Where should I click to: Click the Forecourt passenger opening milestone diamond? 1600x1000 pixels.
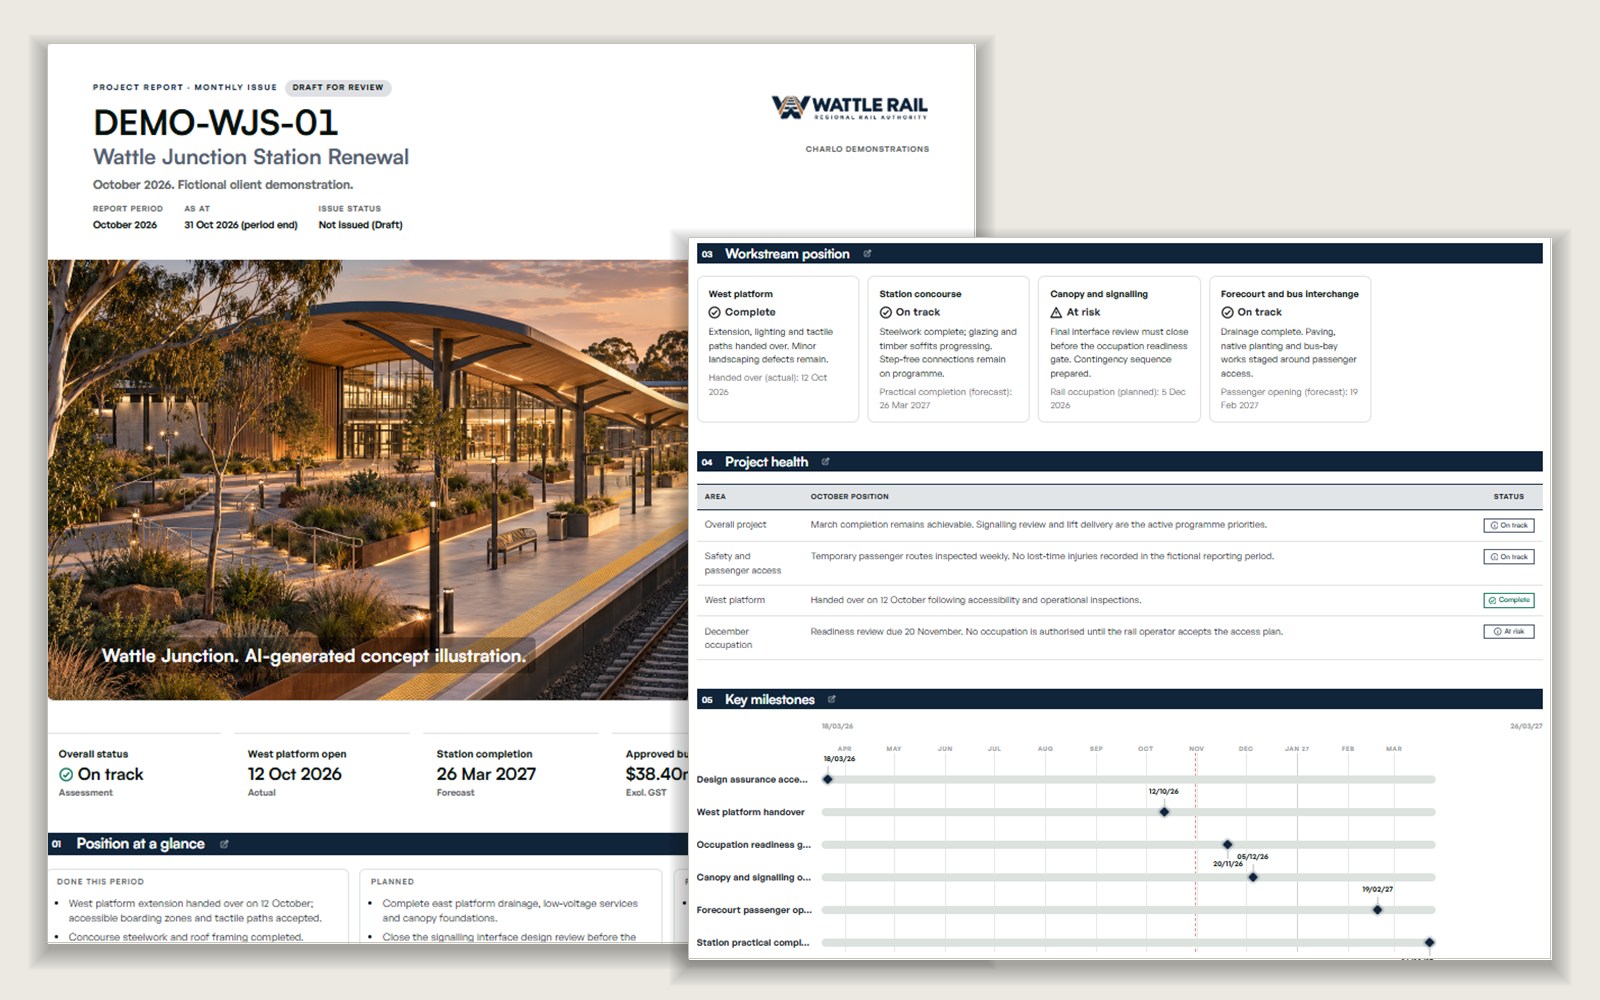click(x=1378, y=910)
